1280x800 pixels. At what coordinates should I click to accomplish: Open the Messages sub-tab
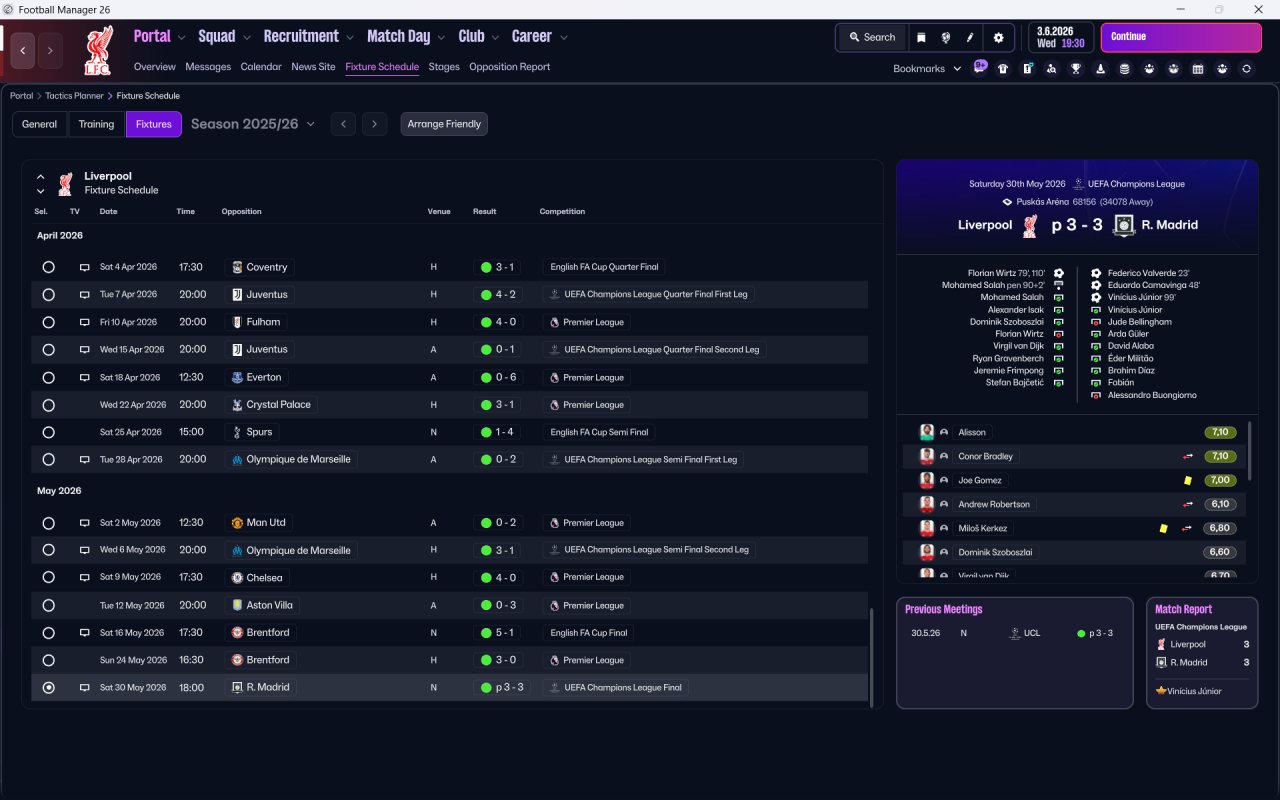(x=208, y=67)
